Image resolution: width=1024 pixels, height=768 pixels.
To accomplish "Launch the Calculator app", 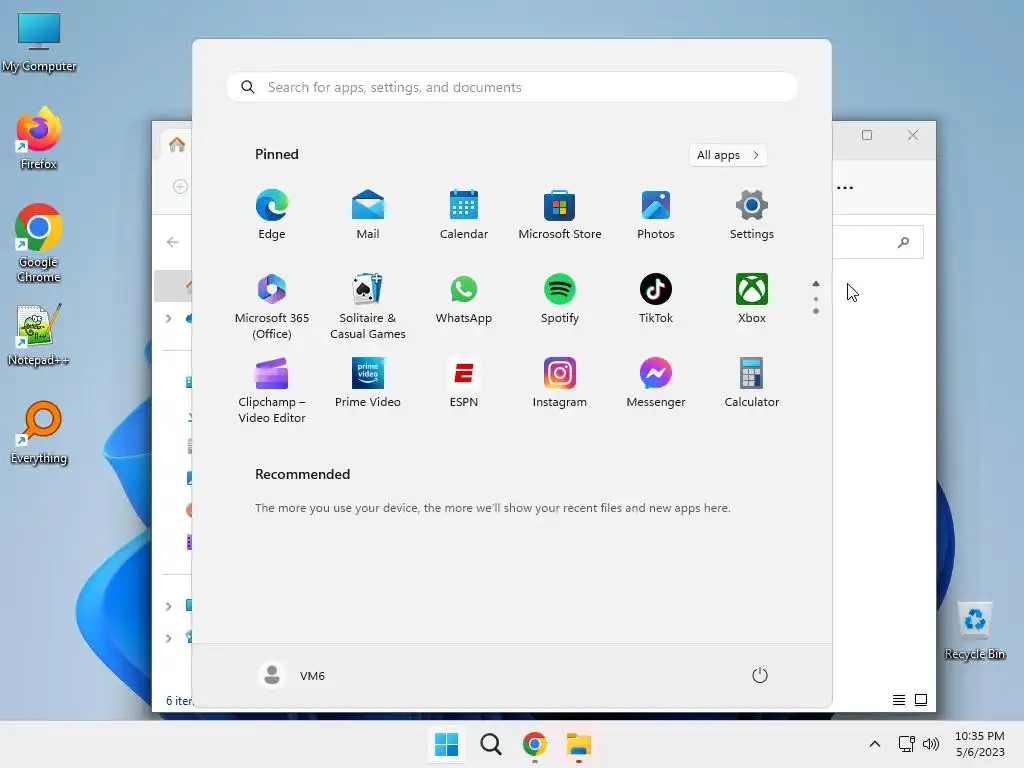I will click(x=752, y=383).
